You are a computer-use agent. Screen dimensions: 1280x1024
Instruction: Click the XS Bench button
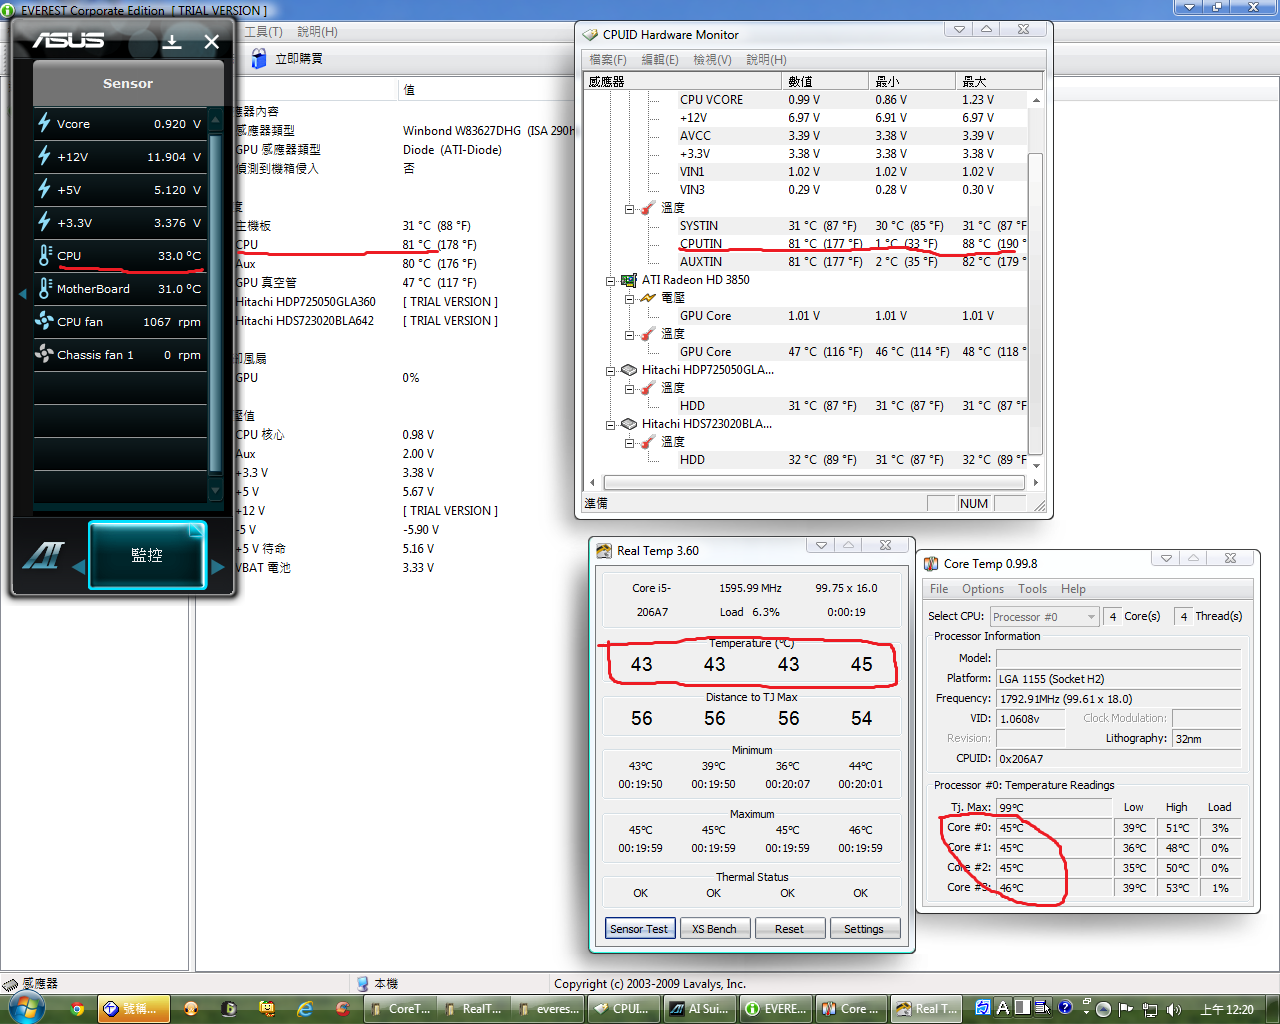[714, 929]
